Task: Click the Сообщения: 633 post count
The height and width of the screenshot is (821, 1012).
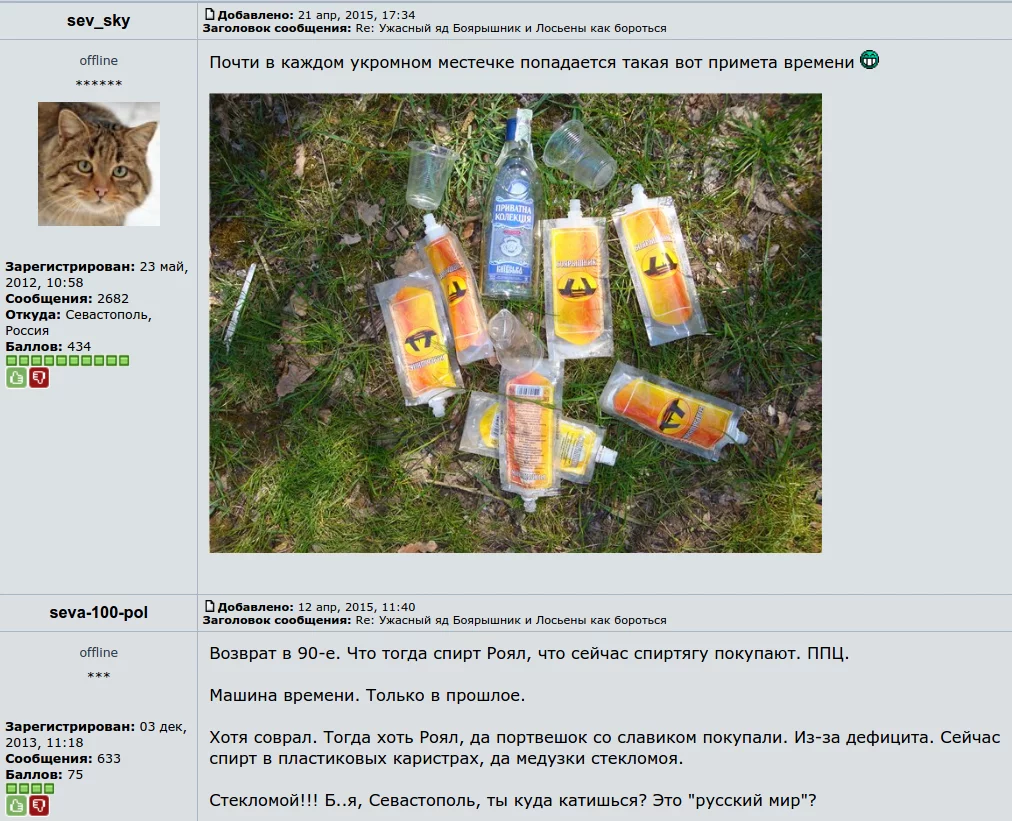Action: (x=63, y=758)
